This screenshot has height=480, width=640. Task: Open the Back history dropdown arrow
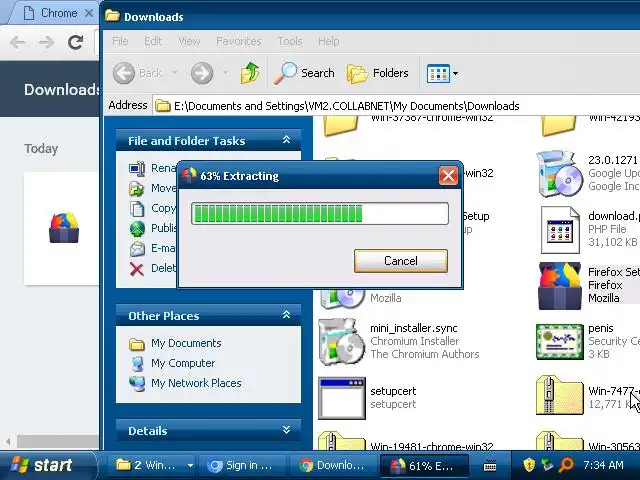[x=174, y=73]
